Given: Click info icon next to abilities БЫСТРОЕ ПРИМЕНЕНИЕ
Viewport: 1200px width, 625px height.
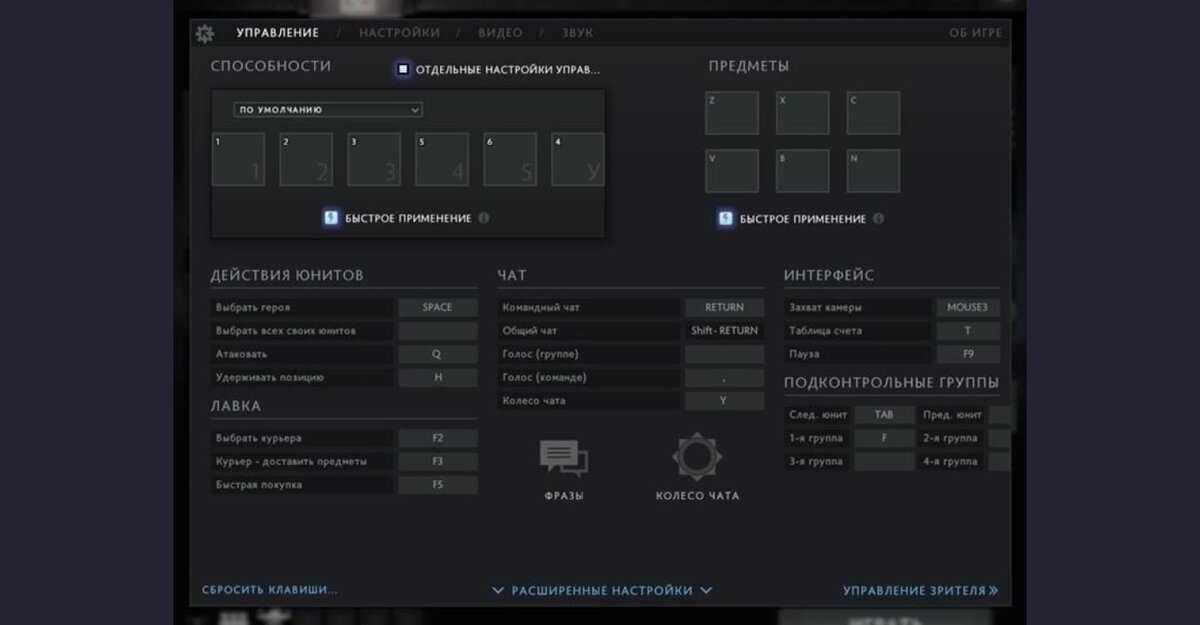Looking at the screenshot, I should point(484,218).
